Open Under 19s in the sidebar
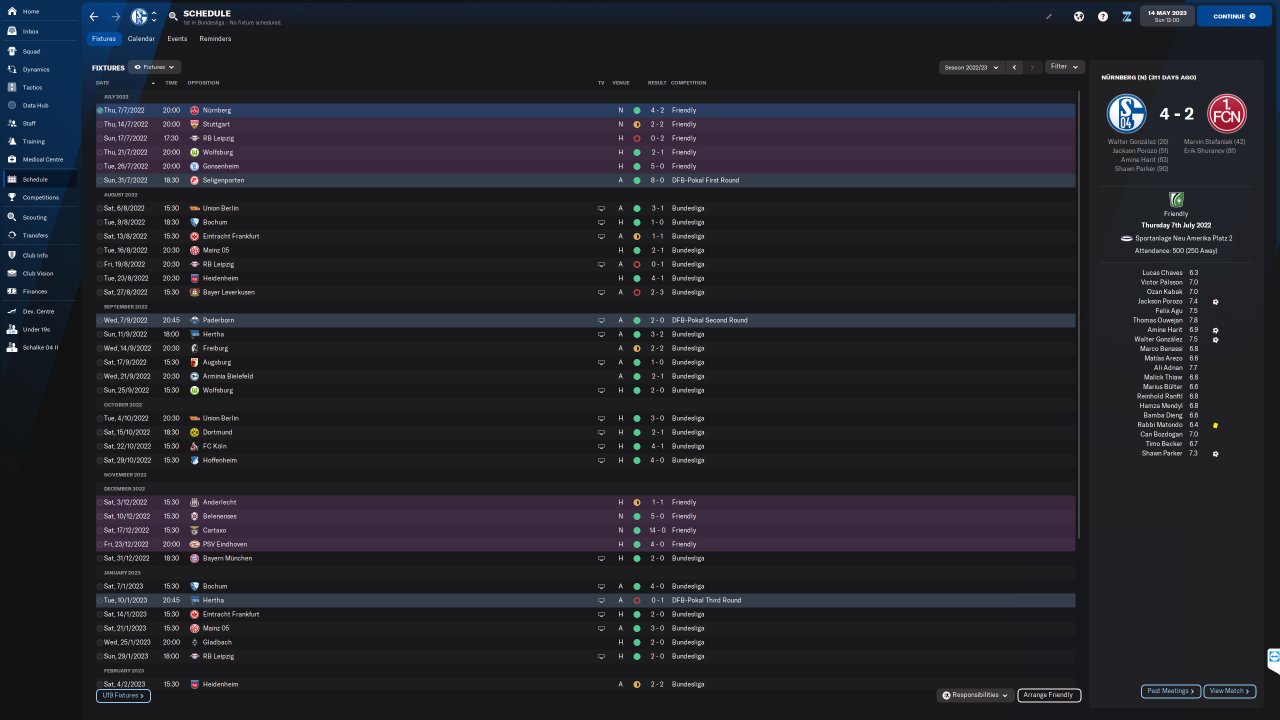The width and height of the screenshot is (1280, 720). [x=38, y=329]
